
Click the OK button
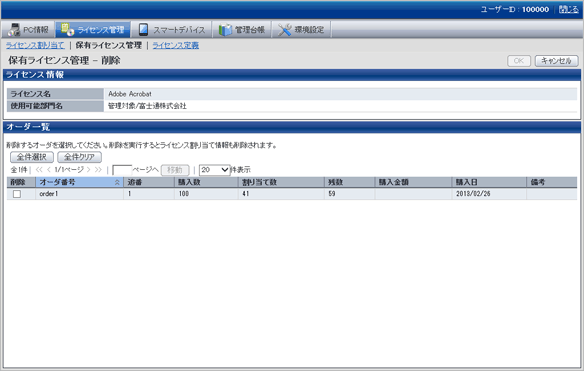click(x=519, y=61)
